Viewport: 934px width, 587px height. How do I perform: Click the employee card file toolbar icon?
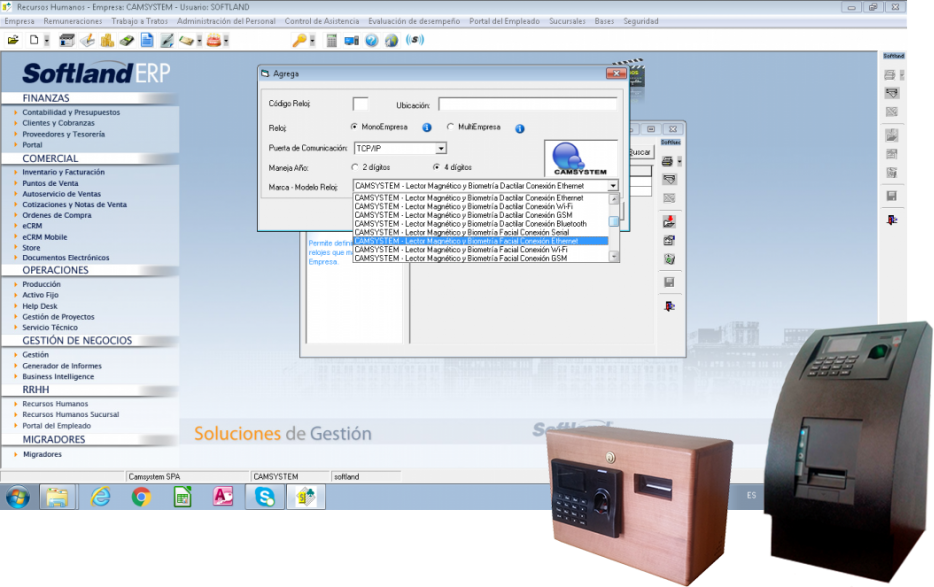(67, 40)
